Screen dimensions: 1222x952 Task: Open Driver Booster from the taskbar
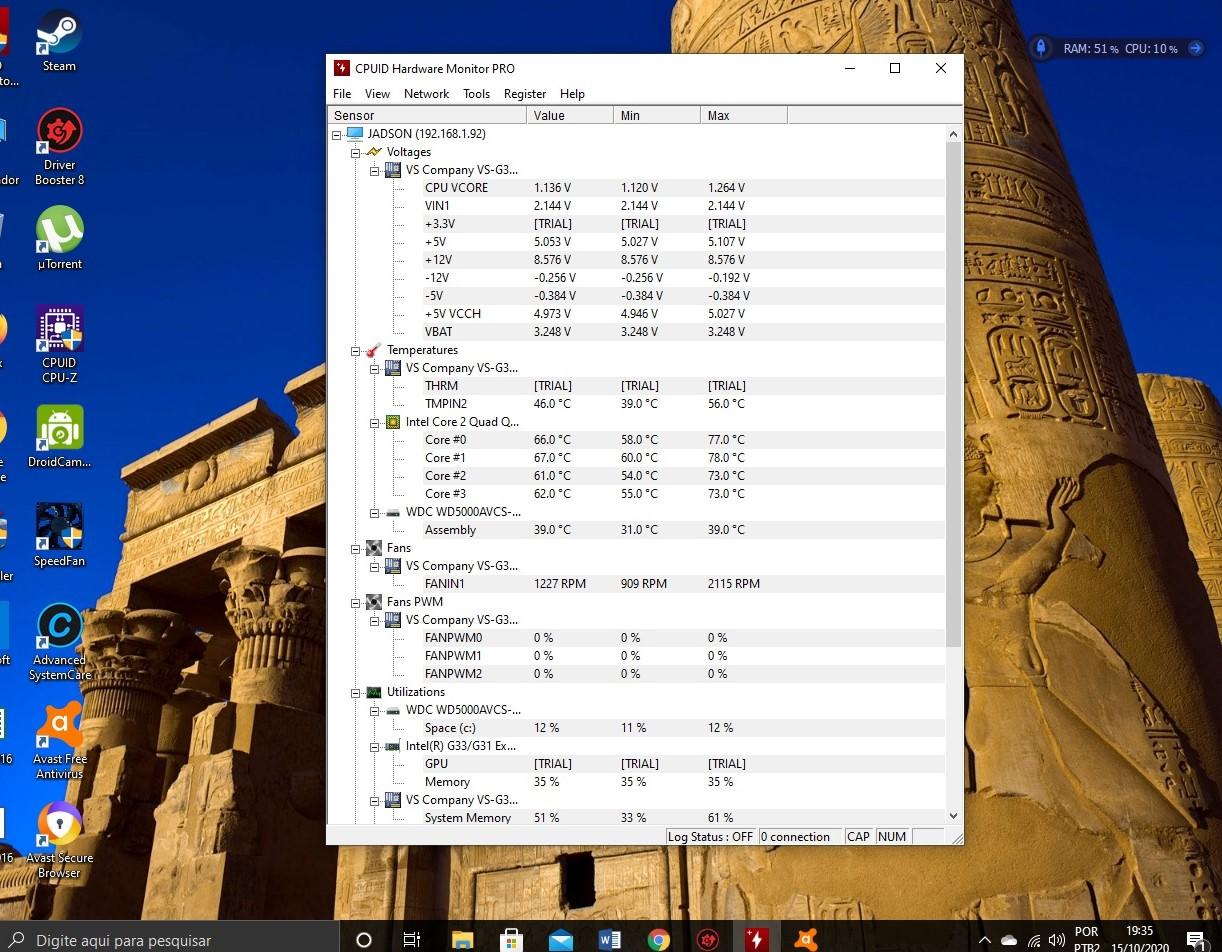coord(707,939)
